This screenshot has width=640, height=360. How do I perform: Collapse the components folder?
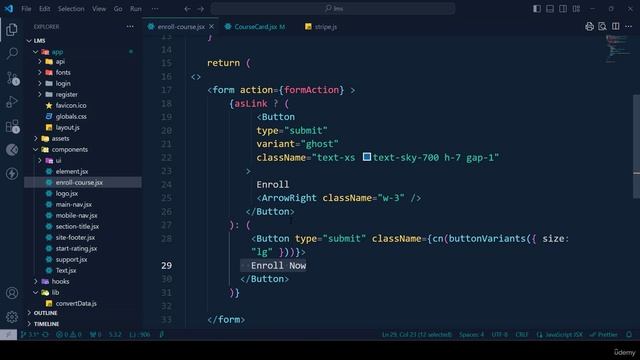(x=36, y=149)
